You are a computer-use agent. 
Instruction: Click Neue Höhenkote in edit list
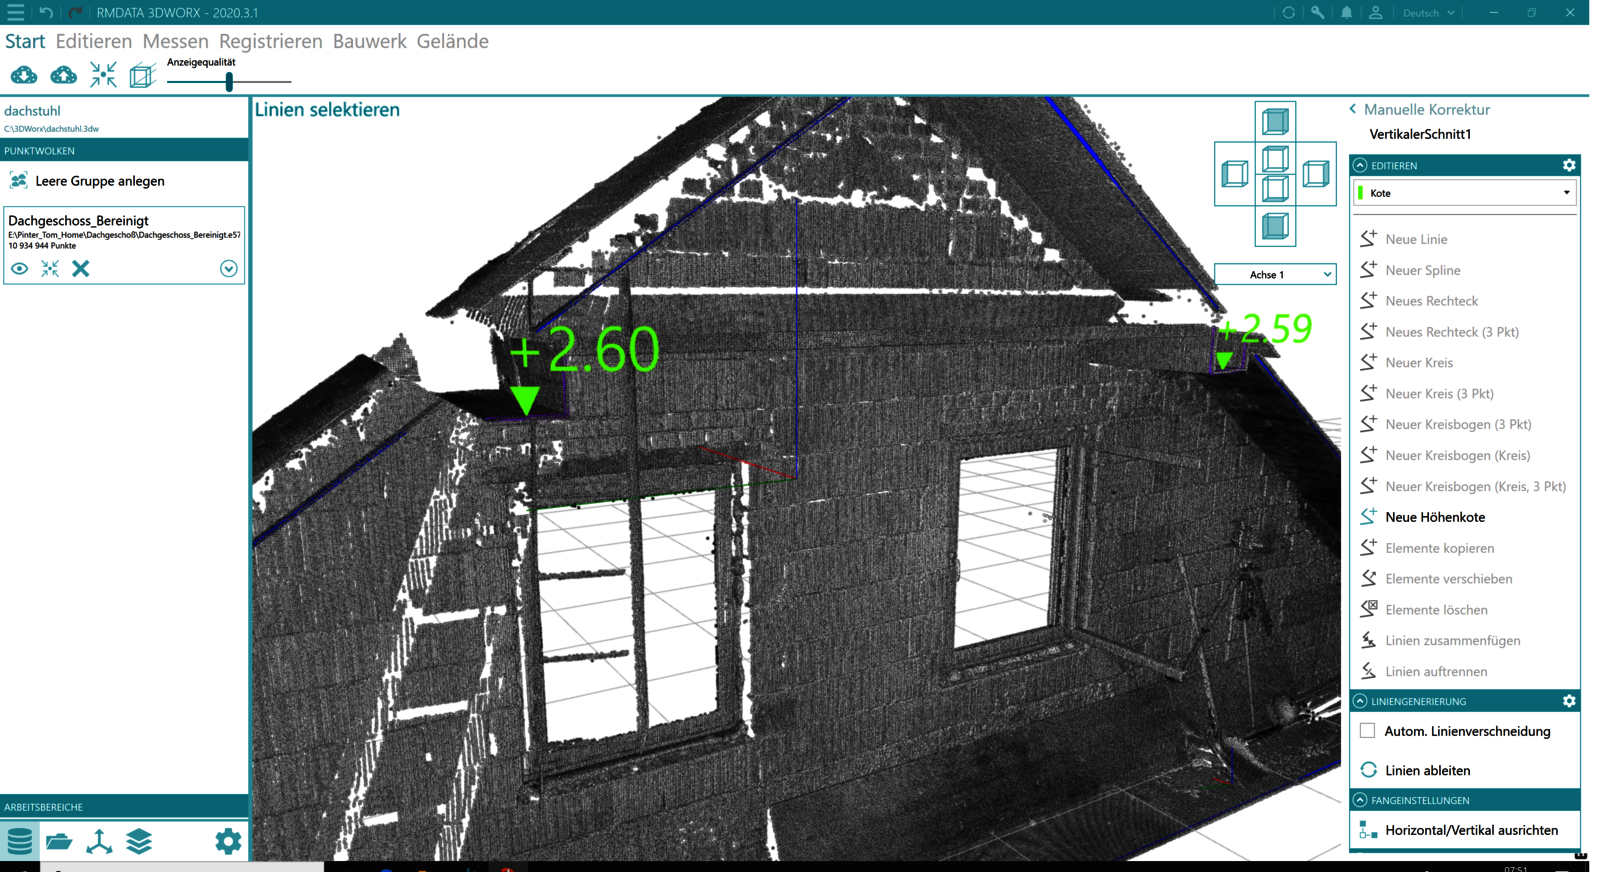point(1434,517)
